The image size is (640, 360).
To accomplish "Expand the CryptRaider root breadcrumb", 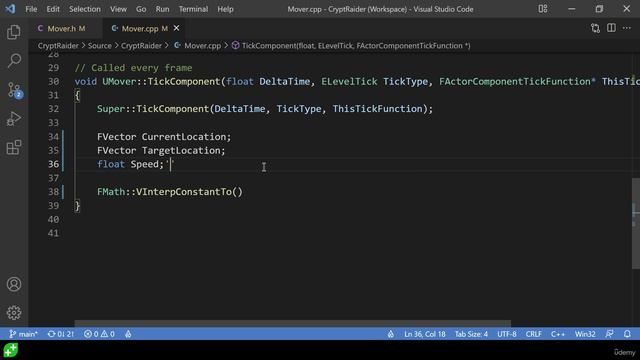I will [x=58, y=46].
